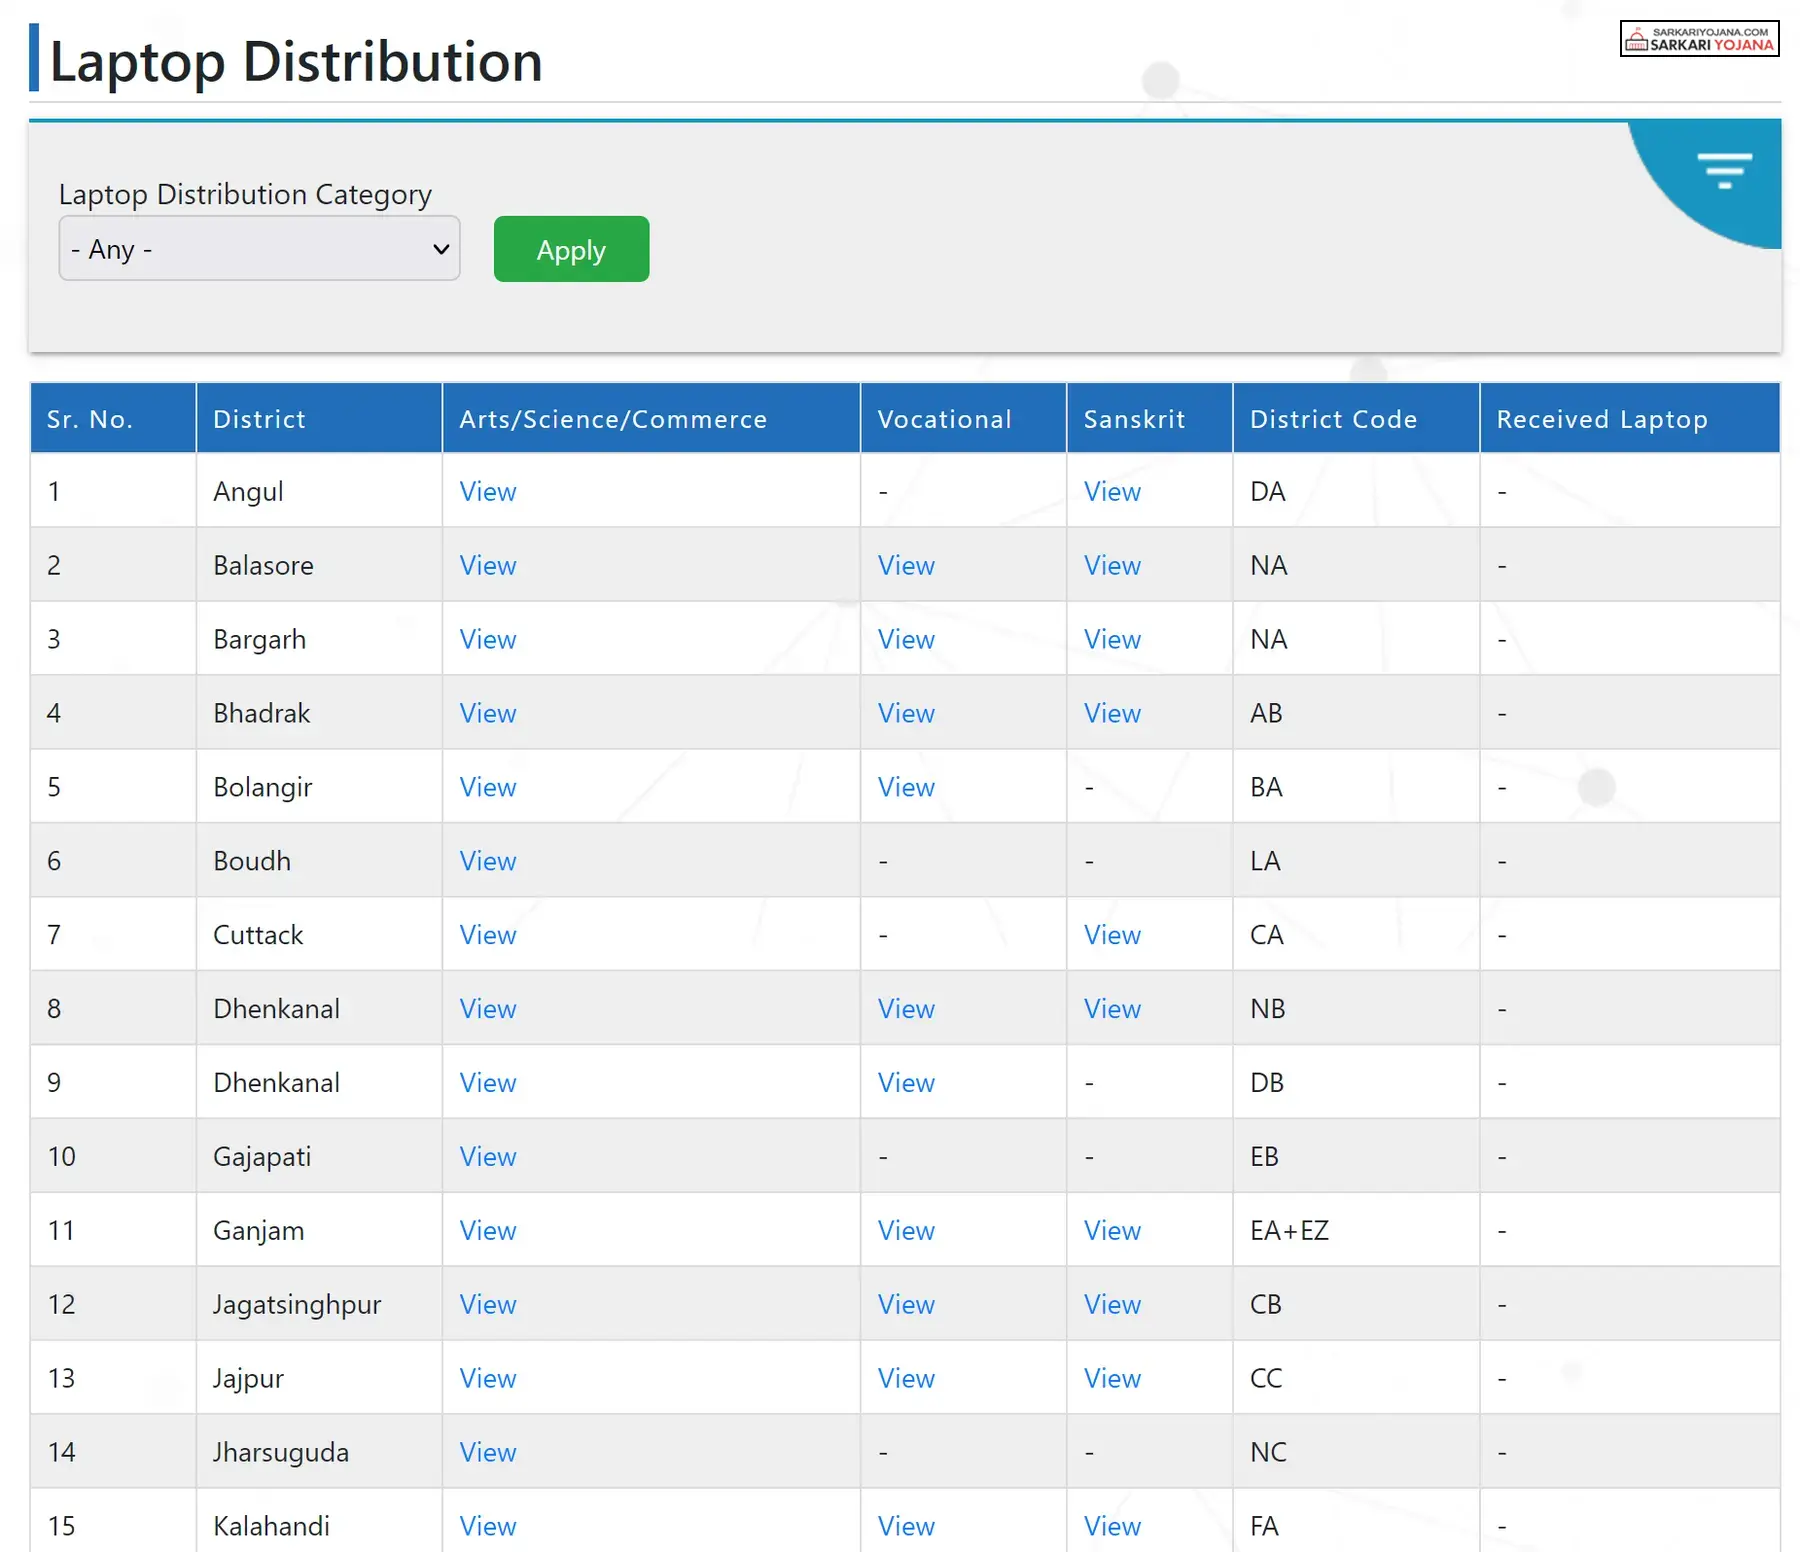Viewport: 1800px width, 1552px height.
Task: Click the Sarkari Yojana logo
Action: (1698, 38)
